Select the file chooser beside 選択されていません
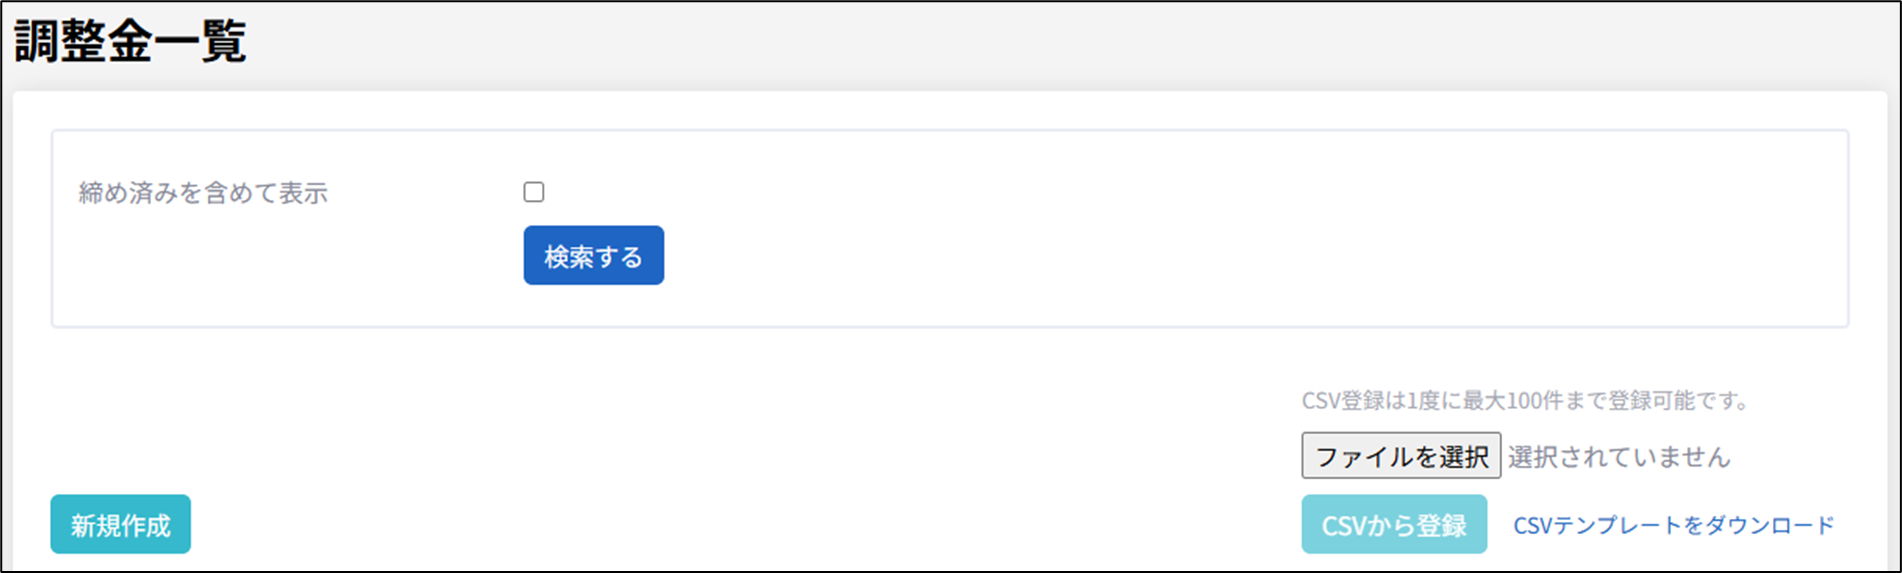The height and width of the screenshot is (573, 1902). (1400, 456)
